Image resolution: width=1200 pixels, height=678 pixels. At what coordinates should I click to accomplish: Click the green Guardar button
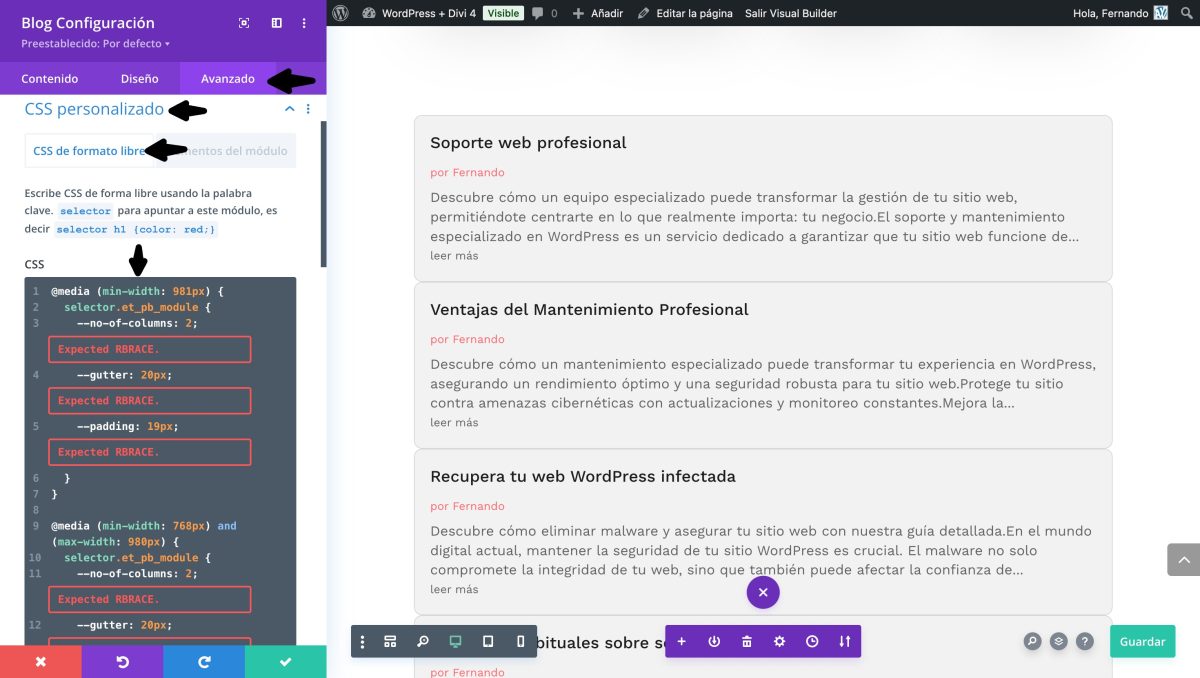pyautogui.click(x=1142, y=641)
